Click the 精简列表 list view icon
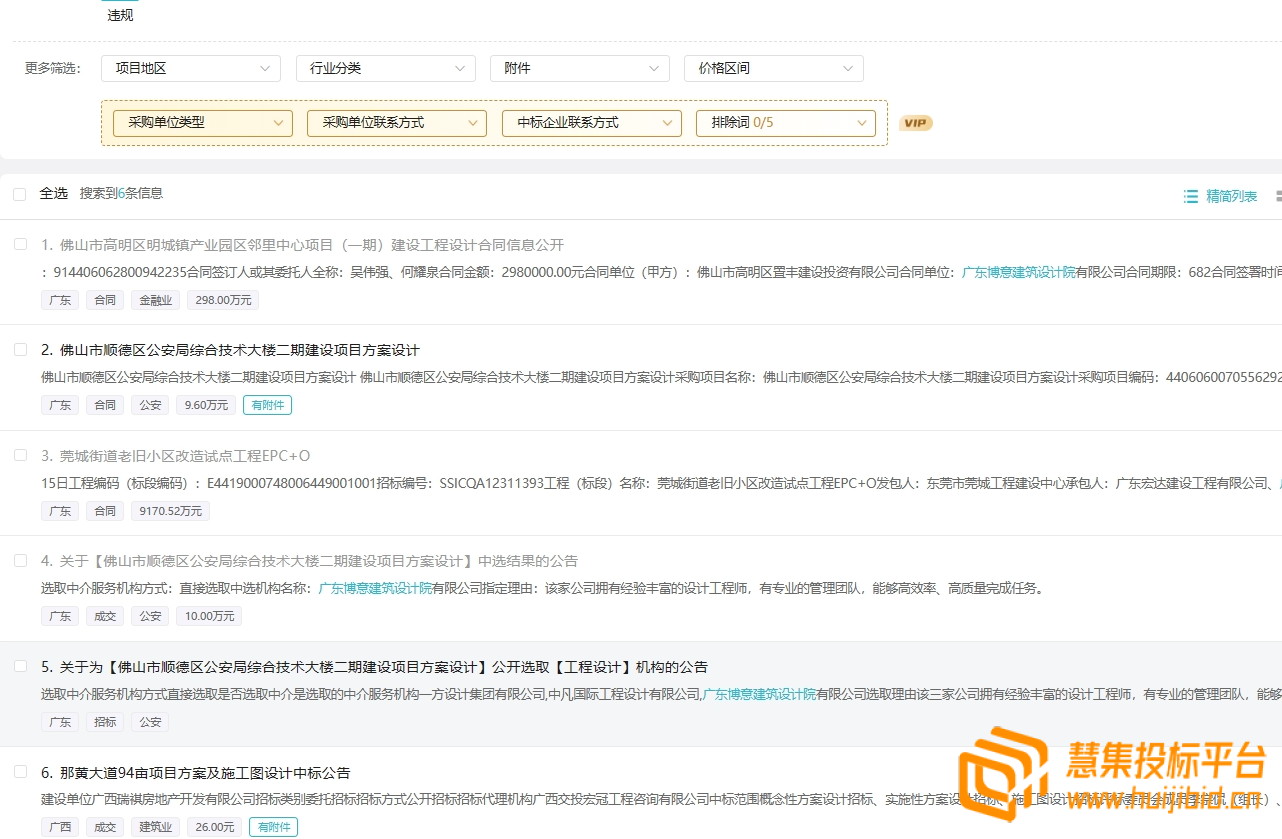 pos(1190,196)
